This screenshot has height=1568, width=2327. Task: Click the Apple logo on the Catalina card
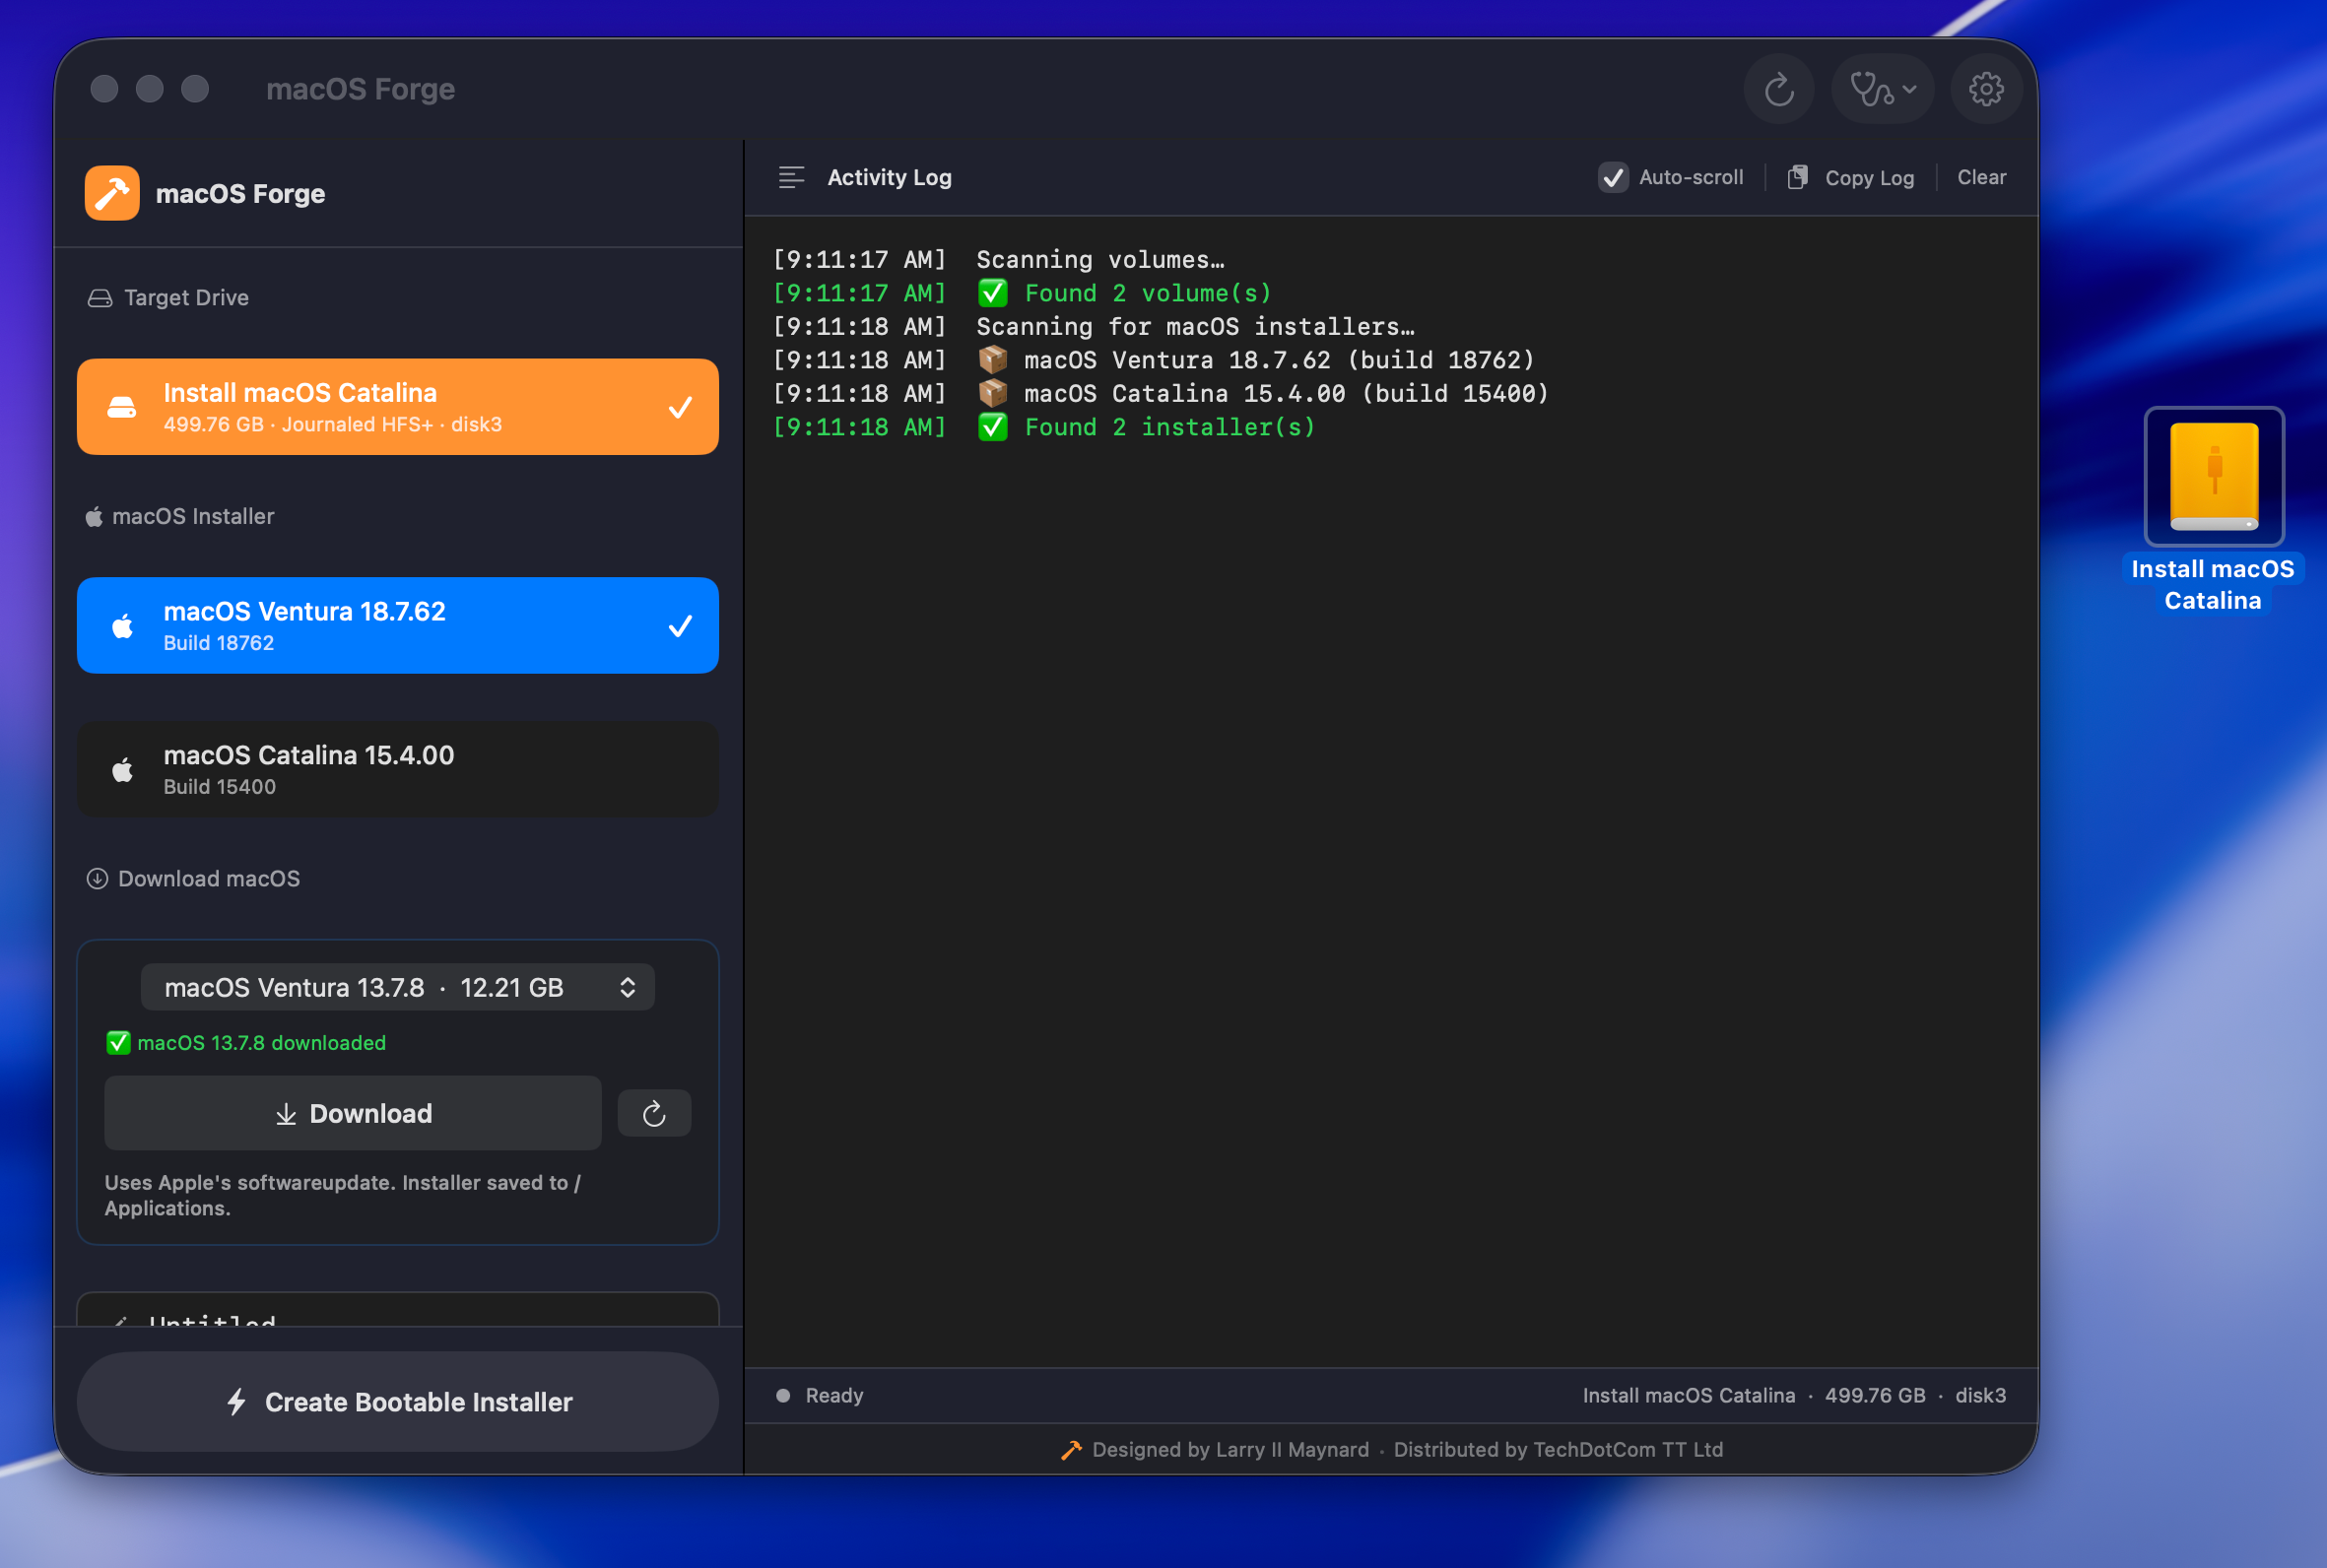click(122, 770)
